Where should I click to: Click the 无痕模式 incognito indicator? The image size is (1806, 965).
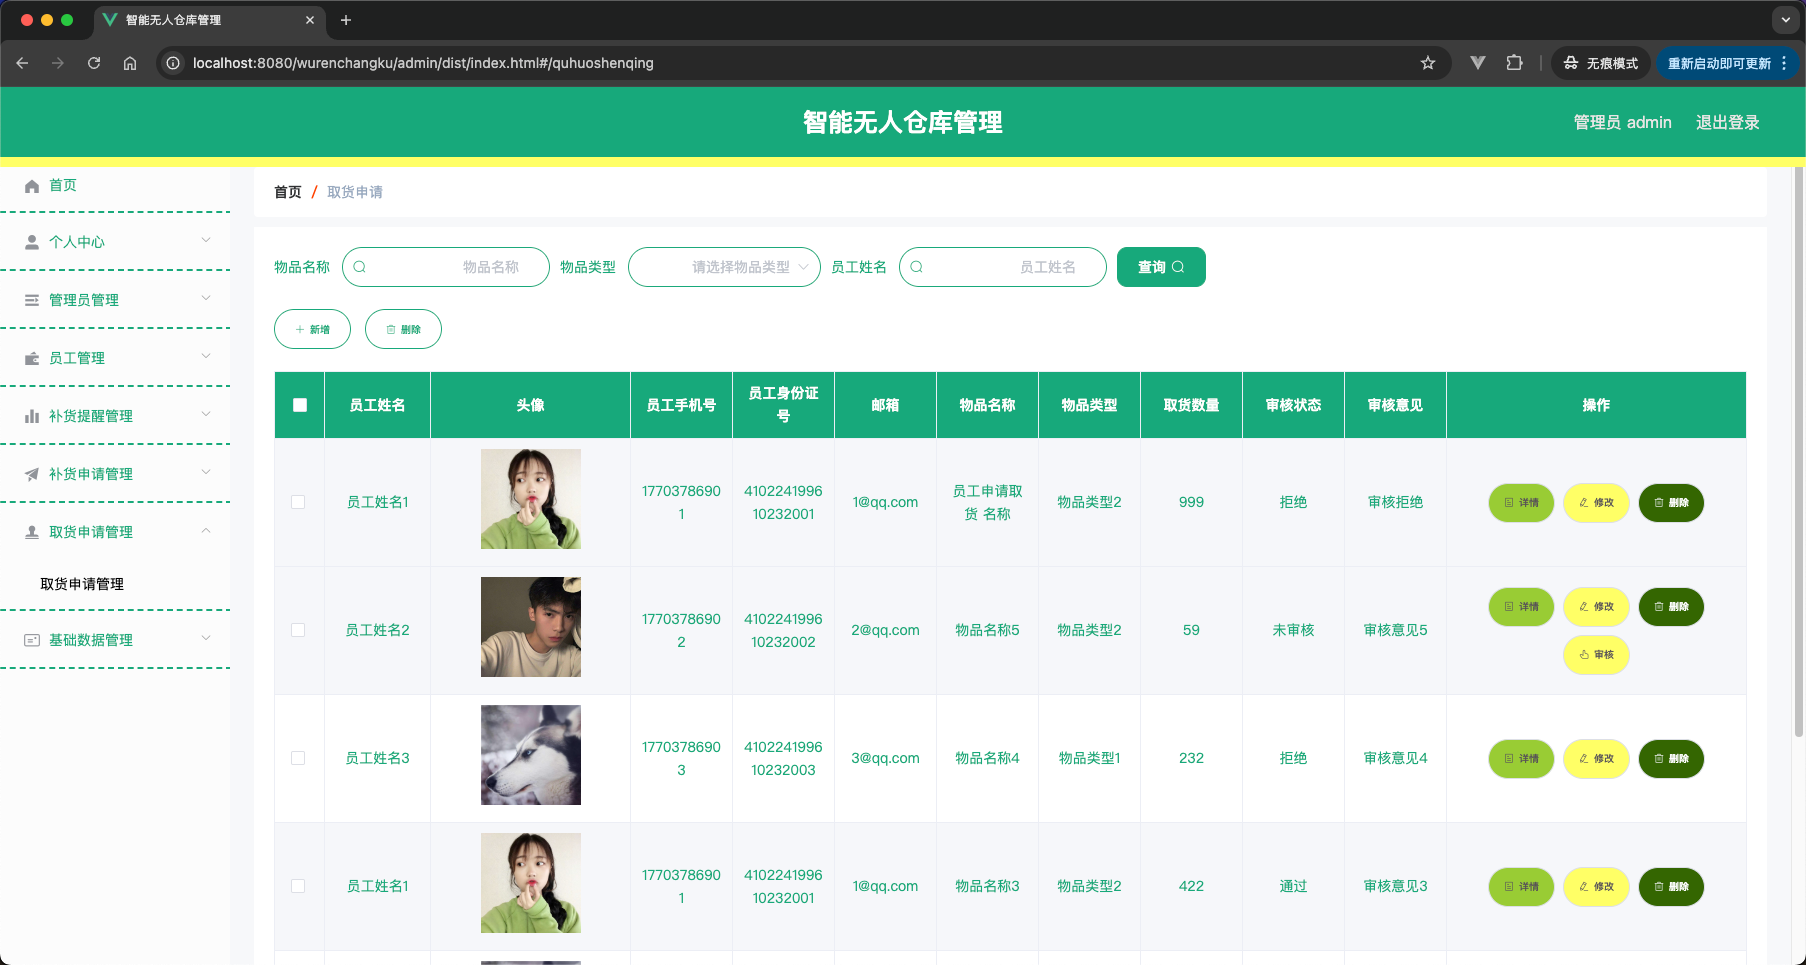[x=1601, y=63]
